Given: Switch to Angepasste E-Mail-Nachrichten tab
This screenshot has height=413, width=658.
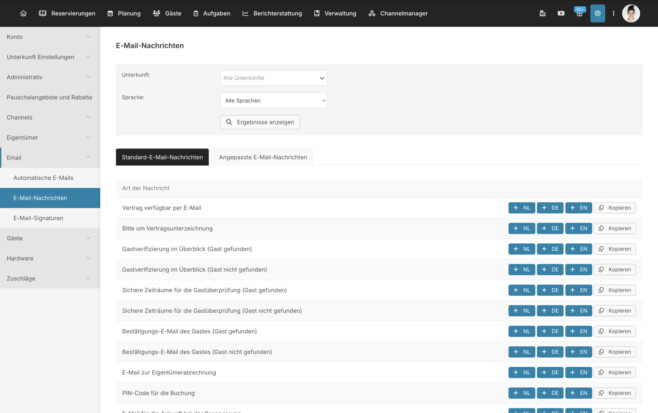Looking at the screenshot, I should pyautogui.click(x=263, y=157).
